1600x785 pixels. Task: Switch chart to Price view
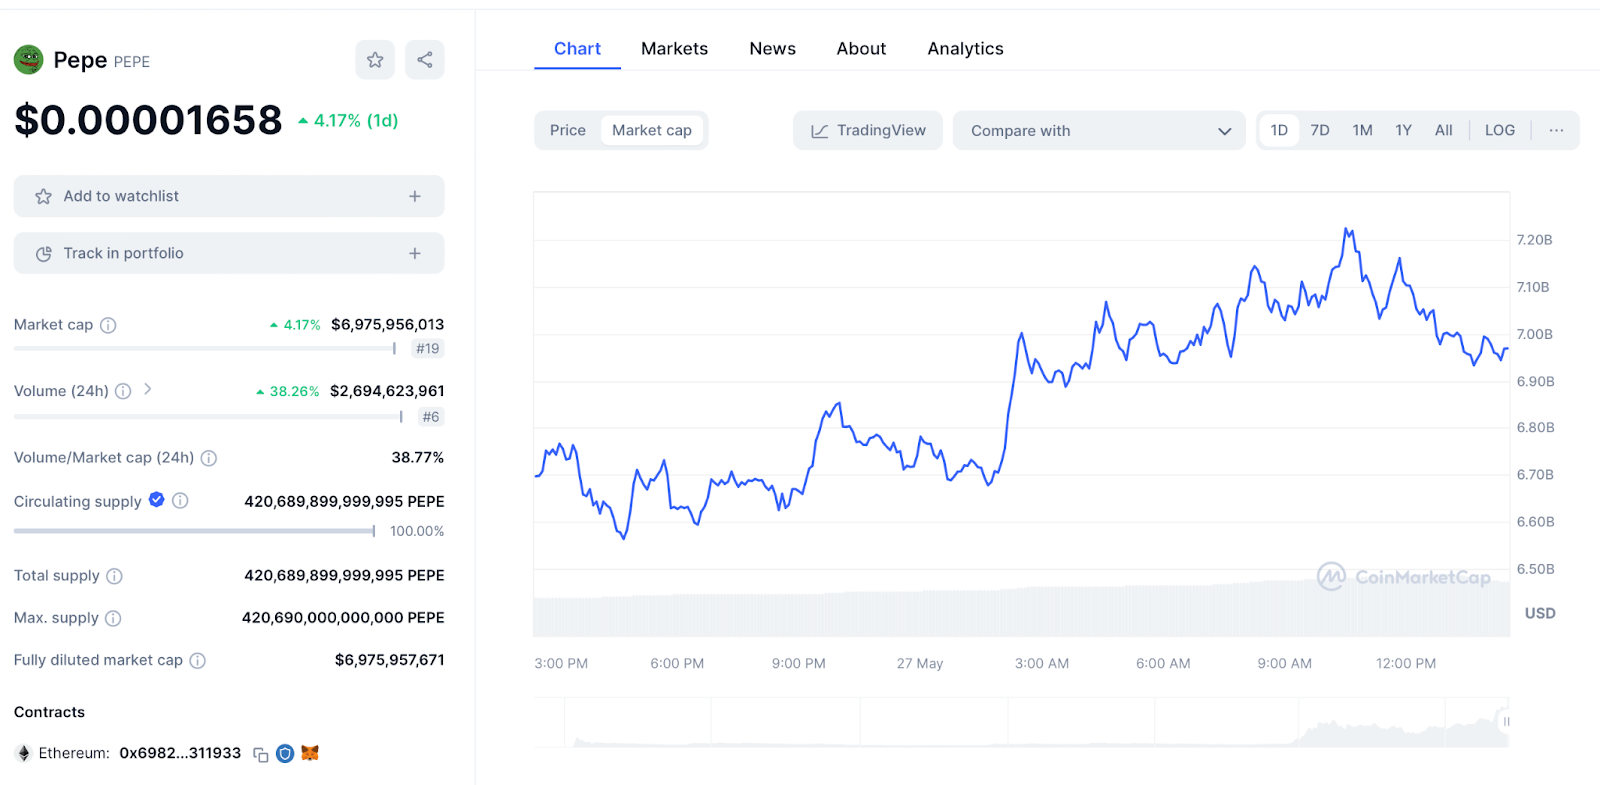point(568,130)
